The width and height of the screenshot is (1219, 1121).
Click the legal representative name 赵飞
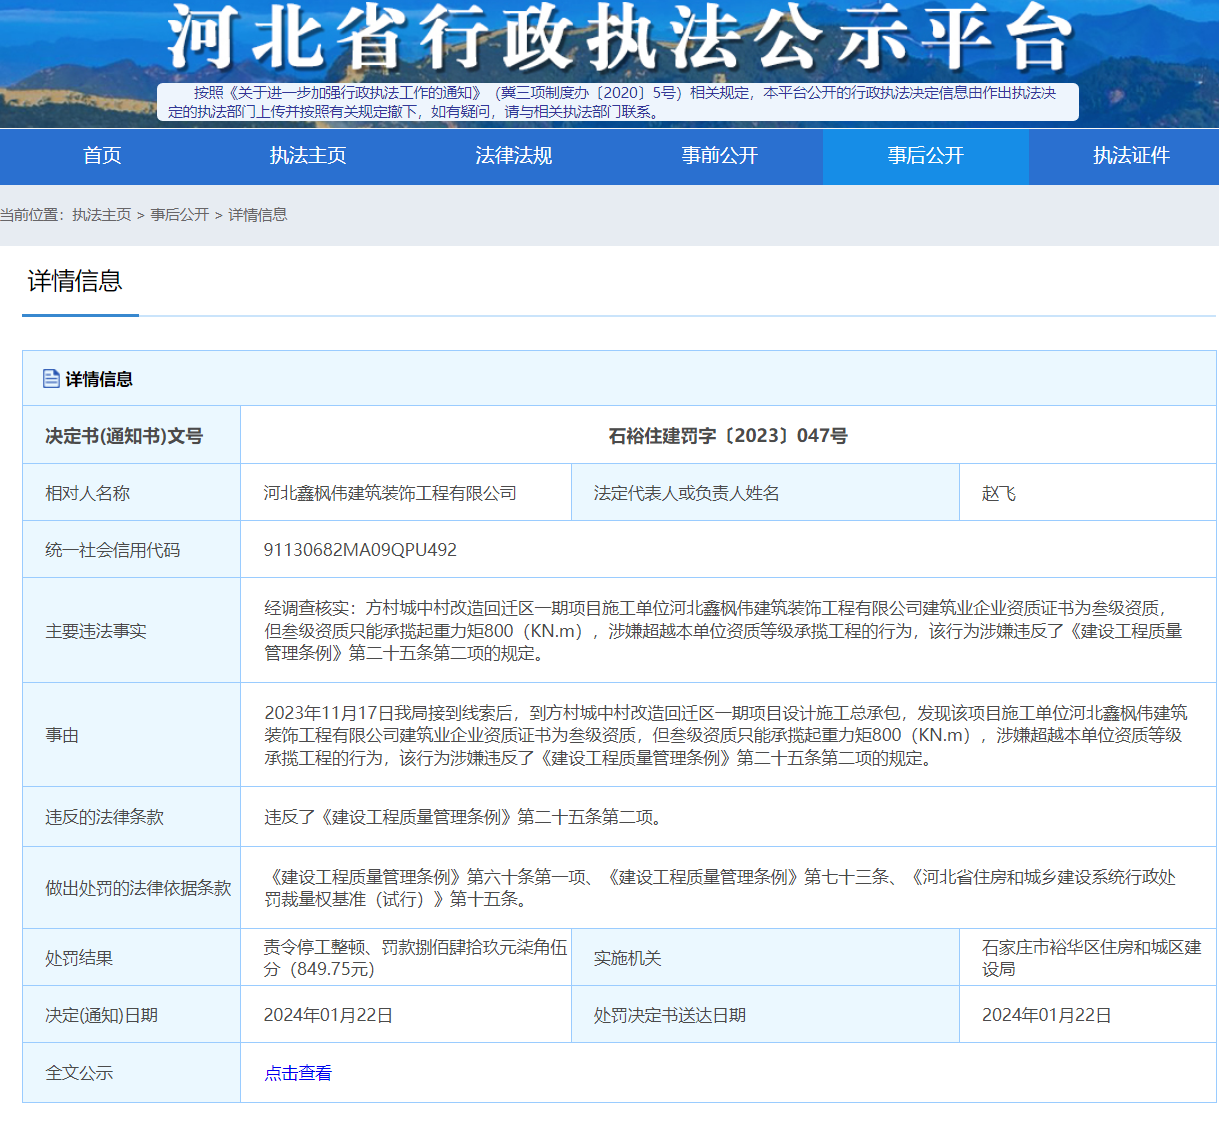[x=998, y=493]
